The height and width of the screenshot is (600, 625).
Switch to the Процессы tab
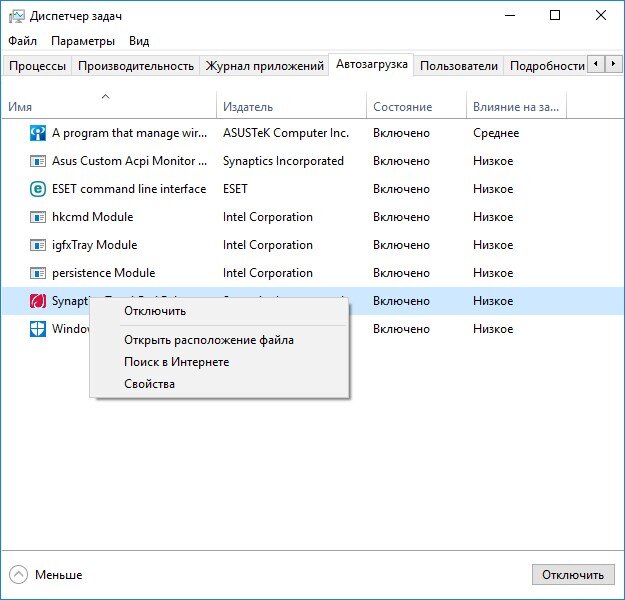(37, 66)
